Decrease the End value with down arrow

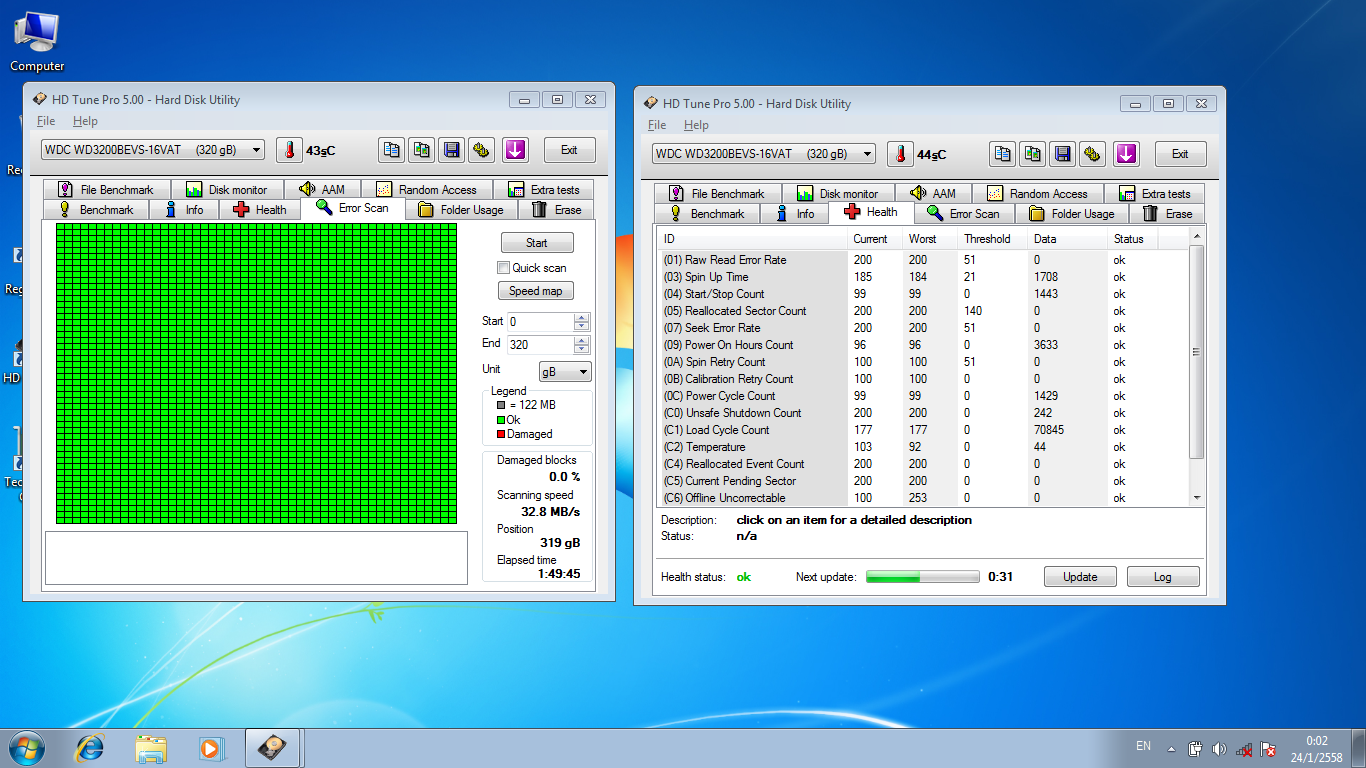[582, 349]
